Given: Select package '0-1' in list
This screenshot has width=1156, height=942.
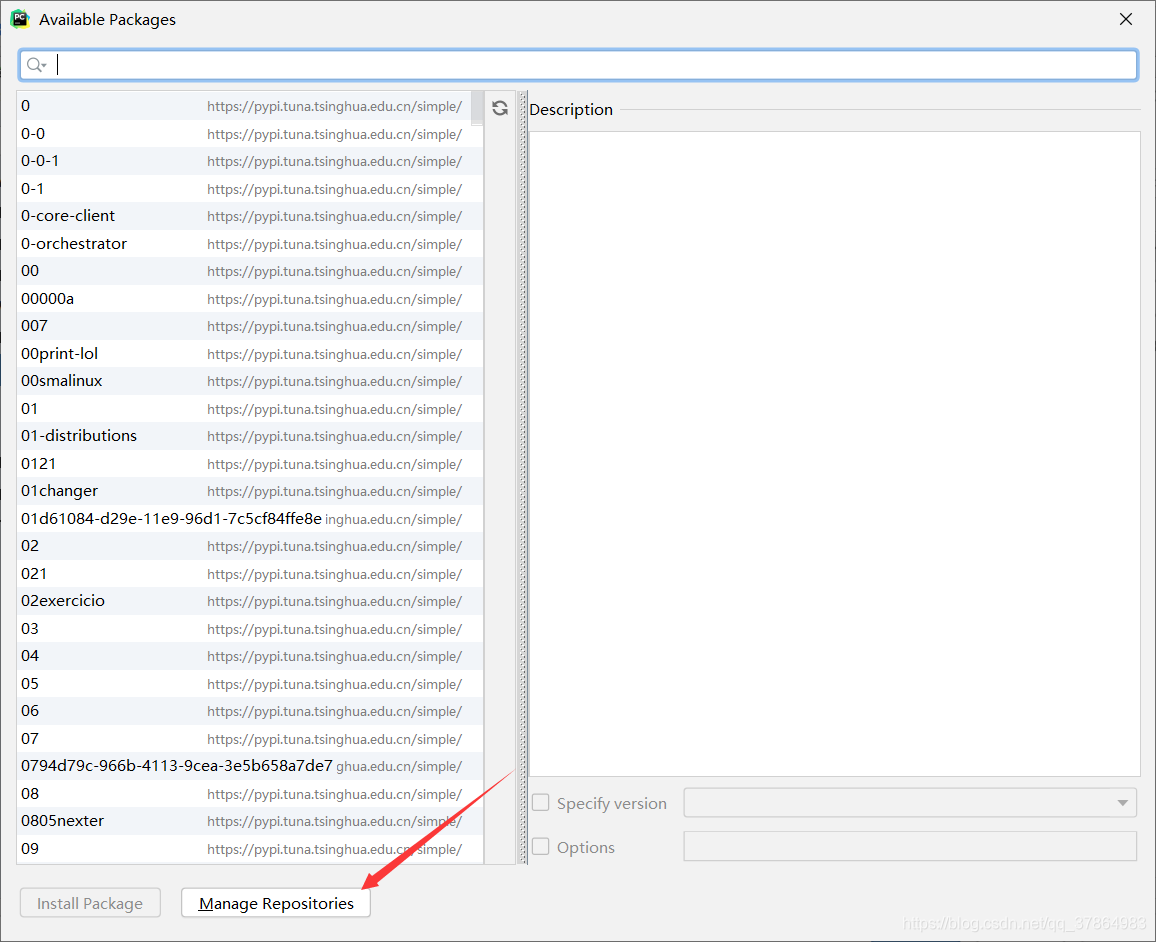Looking at the screenshot, I should click(x=250, y=189).
